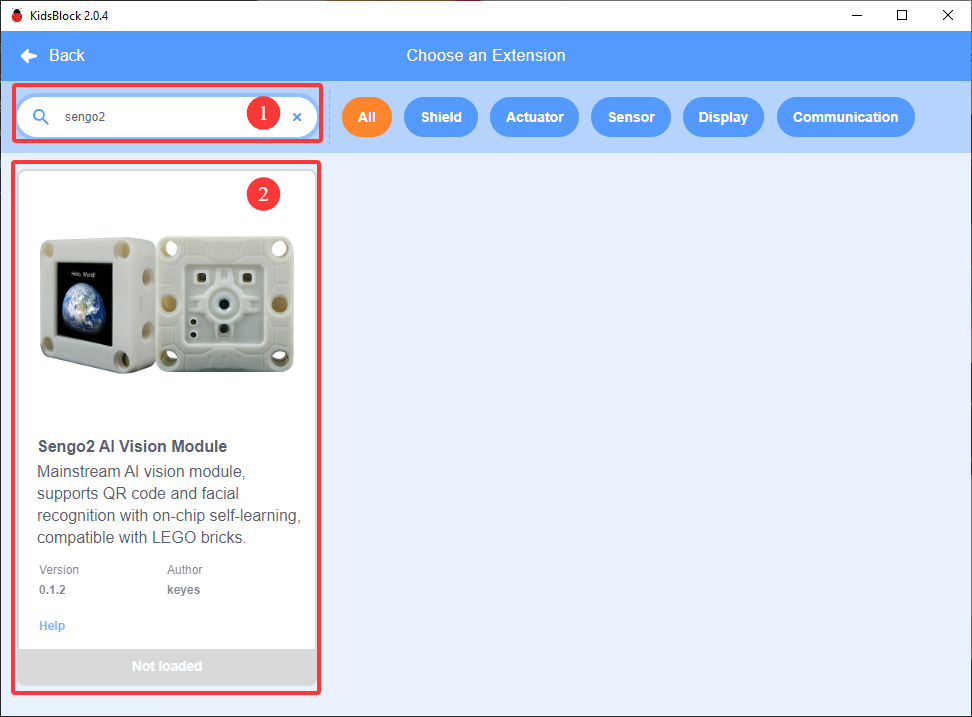This screenshot has width=972, height=717.
Task: Go Back to the previous screen
Action: click(52, 56)
